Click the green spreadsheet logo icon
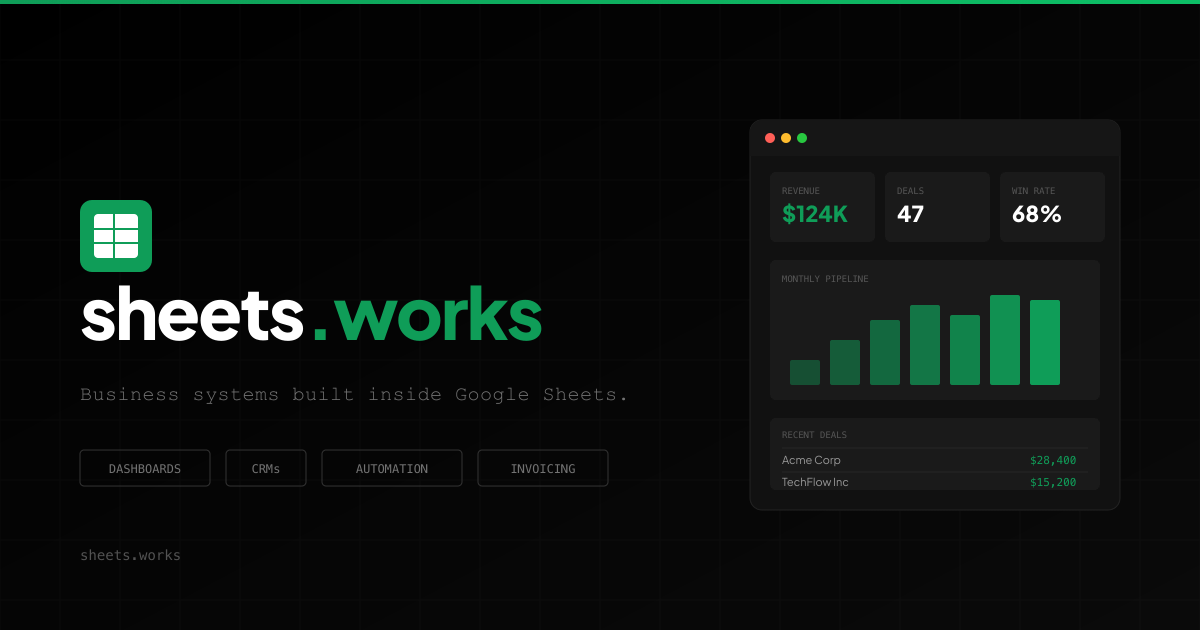 [x=116, y=236]
